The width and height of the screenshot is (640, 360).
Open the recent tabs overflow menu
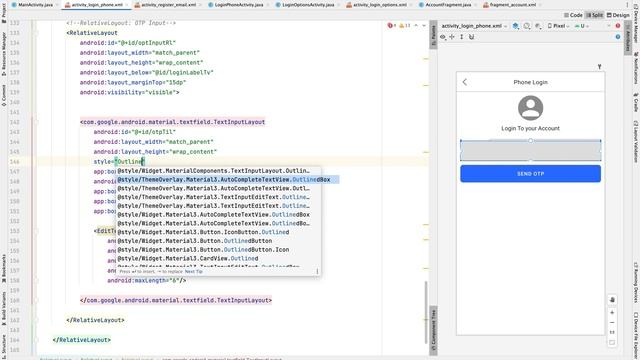(627, 5)
